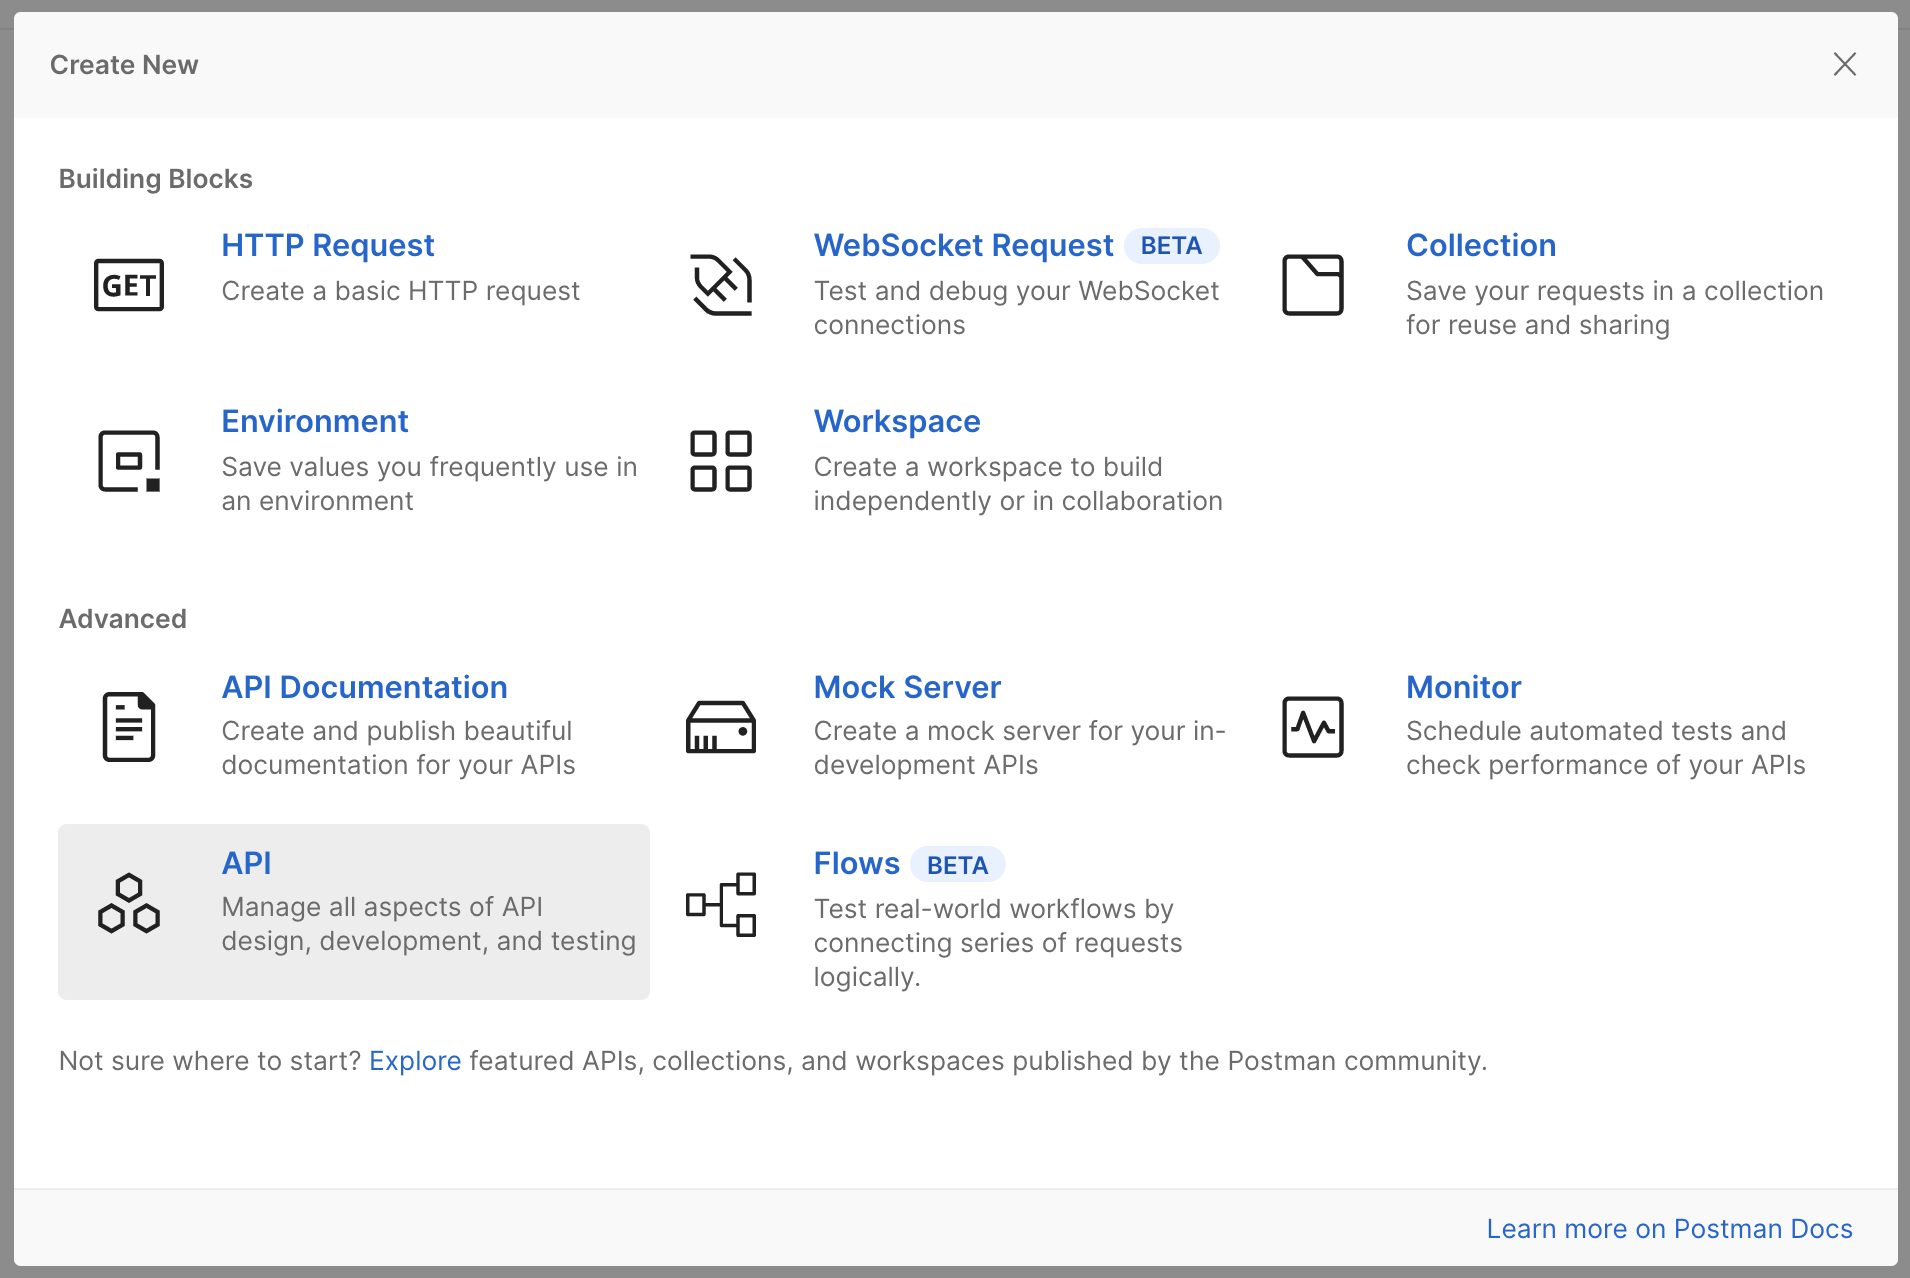Screen dimensions: 1910x1278
Task: Select the WebSocket Request title
Action: pyautogui.click(x=963, y=245)
